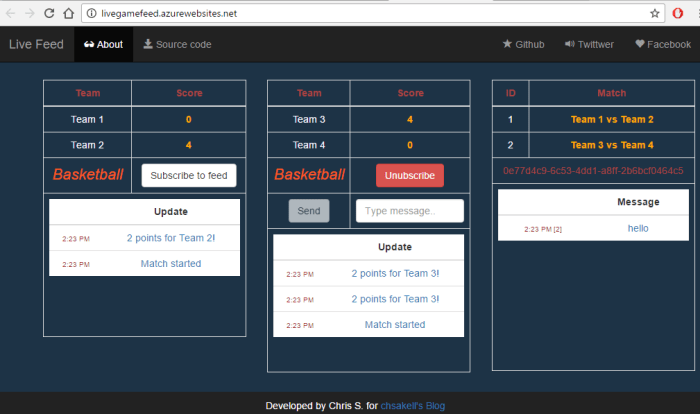Viewport: 700px width, 414px height.
Task: Click the Message column header
Action: click(x=638, y=202)
